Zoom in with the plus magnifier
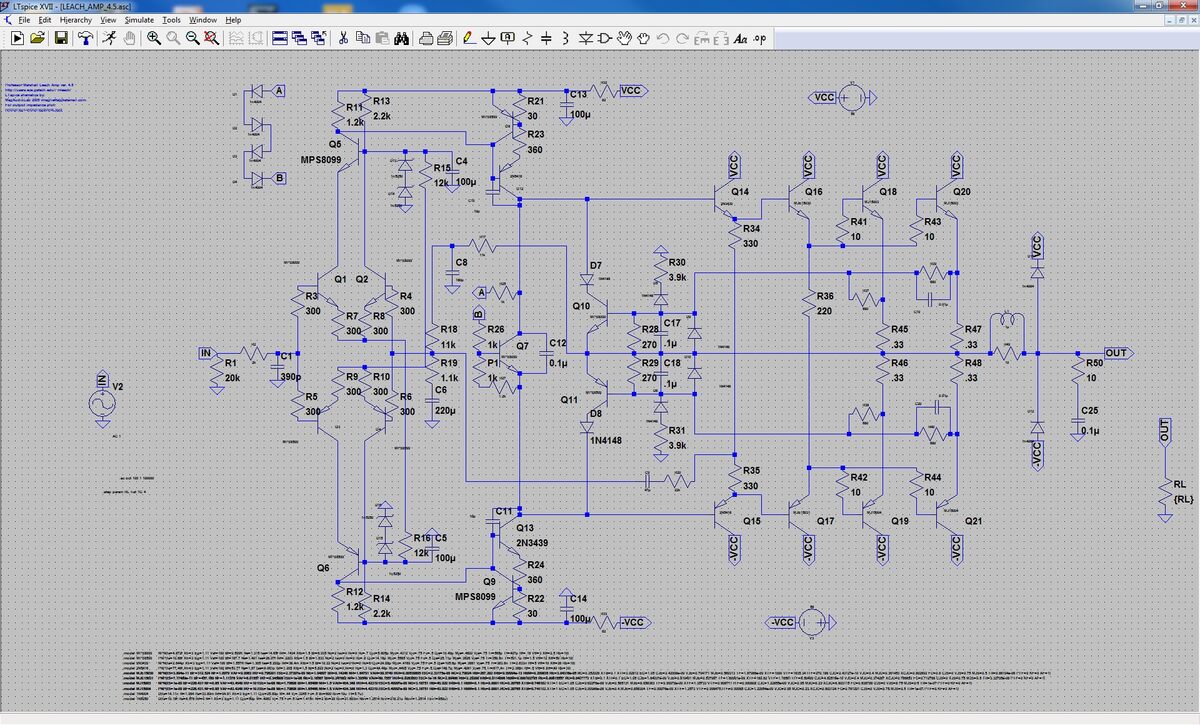Image resolution: width=1200 pixels, height=725 pixels. [154, 38]
